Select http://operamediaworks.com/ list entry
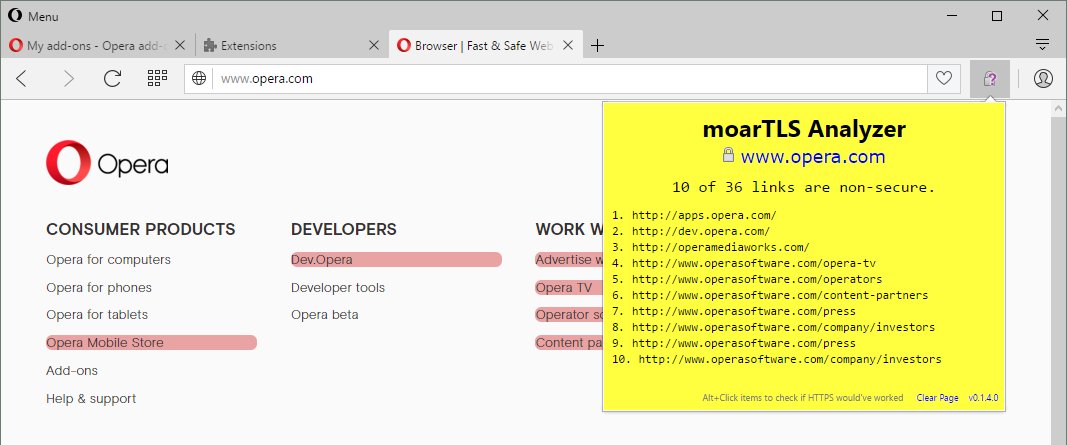Viewport: 1067px width, 445px height. (x=721, y=248)
